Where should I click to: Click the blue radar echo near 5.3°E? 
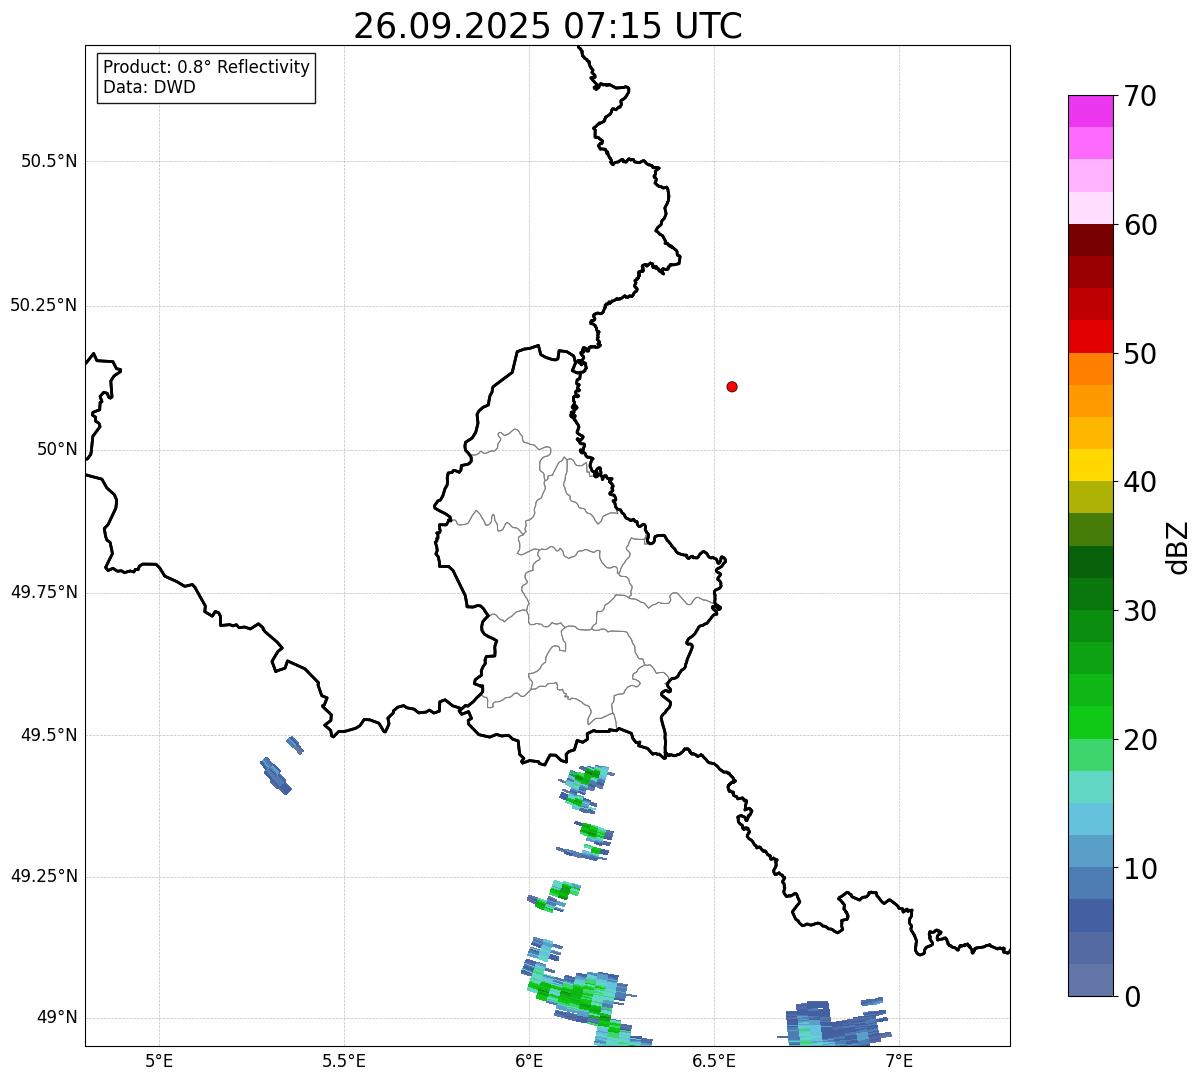pos(276,776)
